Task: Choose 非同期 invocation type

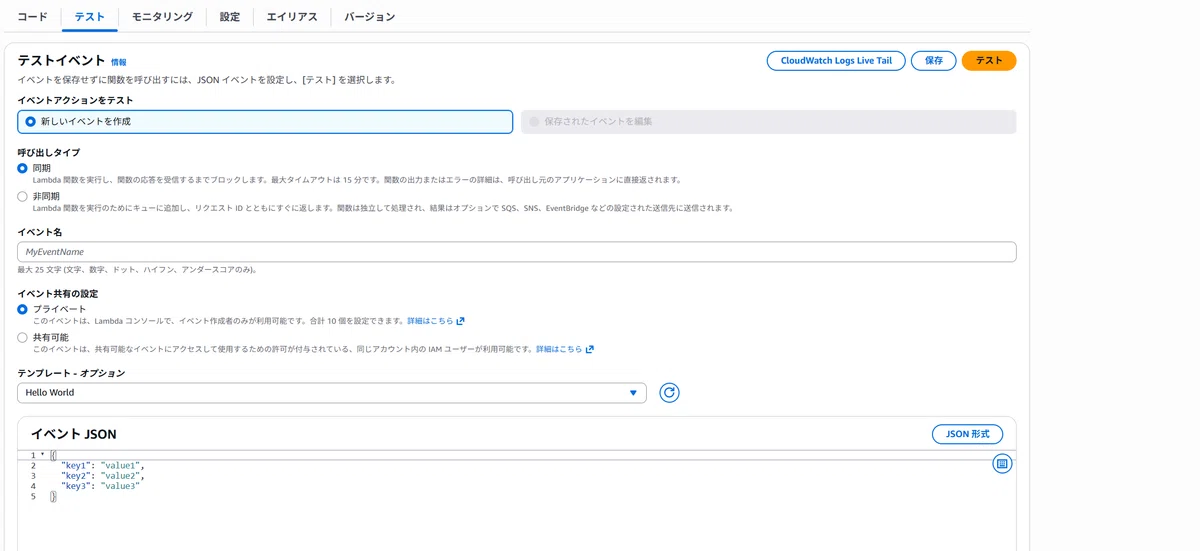Action: [23, 197]
